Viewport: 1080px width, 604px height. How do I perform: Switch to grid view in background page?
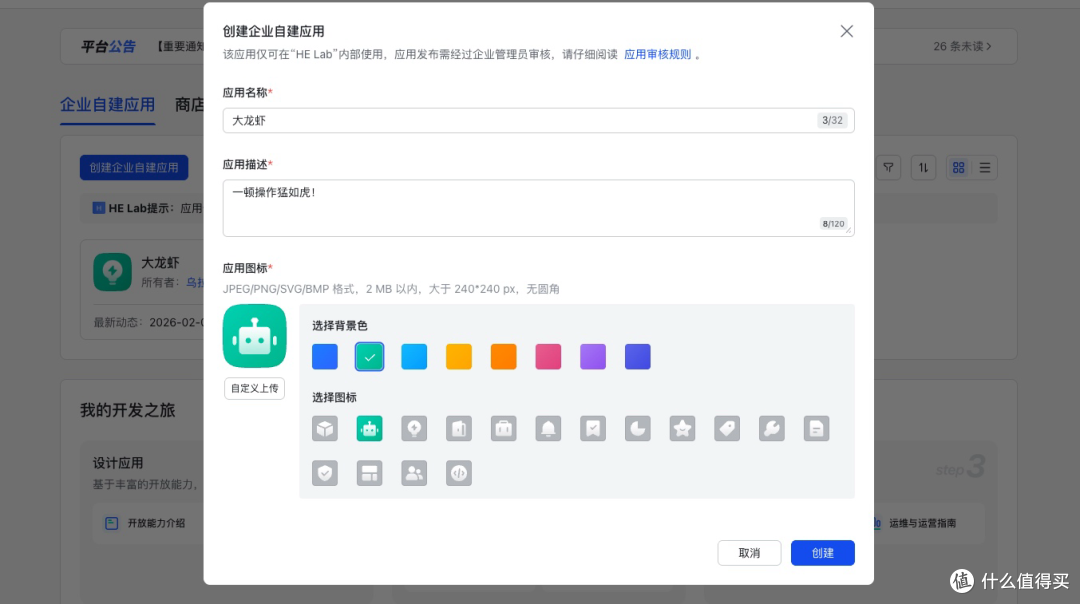pyautogui.click(x=958, y=167)
